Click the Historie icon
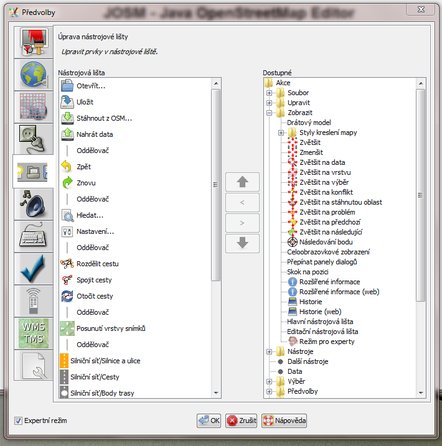The width and height of the screenshot is (442, 446). pos(292,302)
